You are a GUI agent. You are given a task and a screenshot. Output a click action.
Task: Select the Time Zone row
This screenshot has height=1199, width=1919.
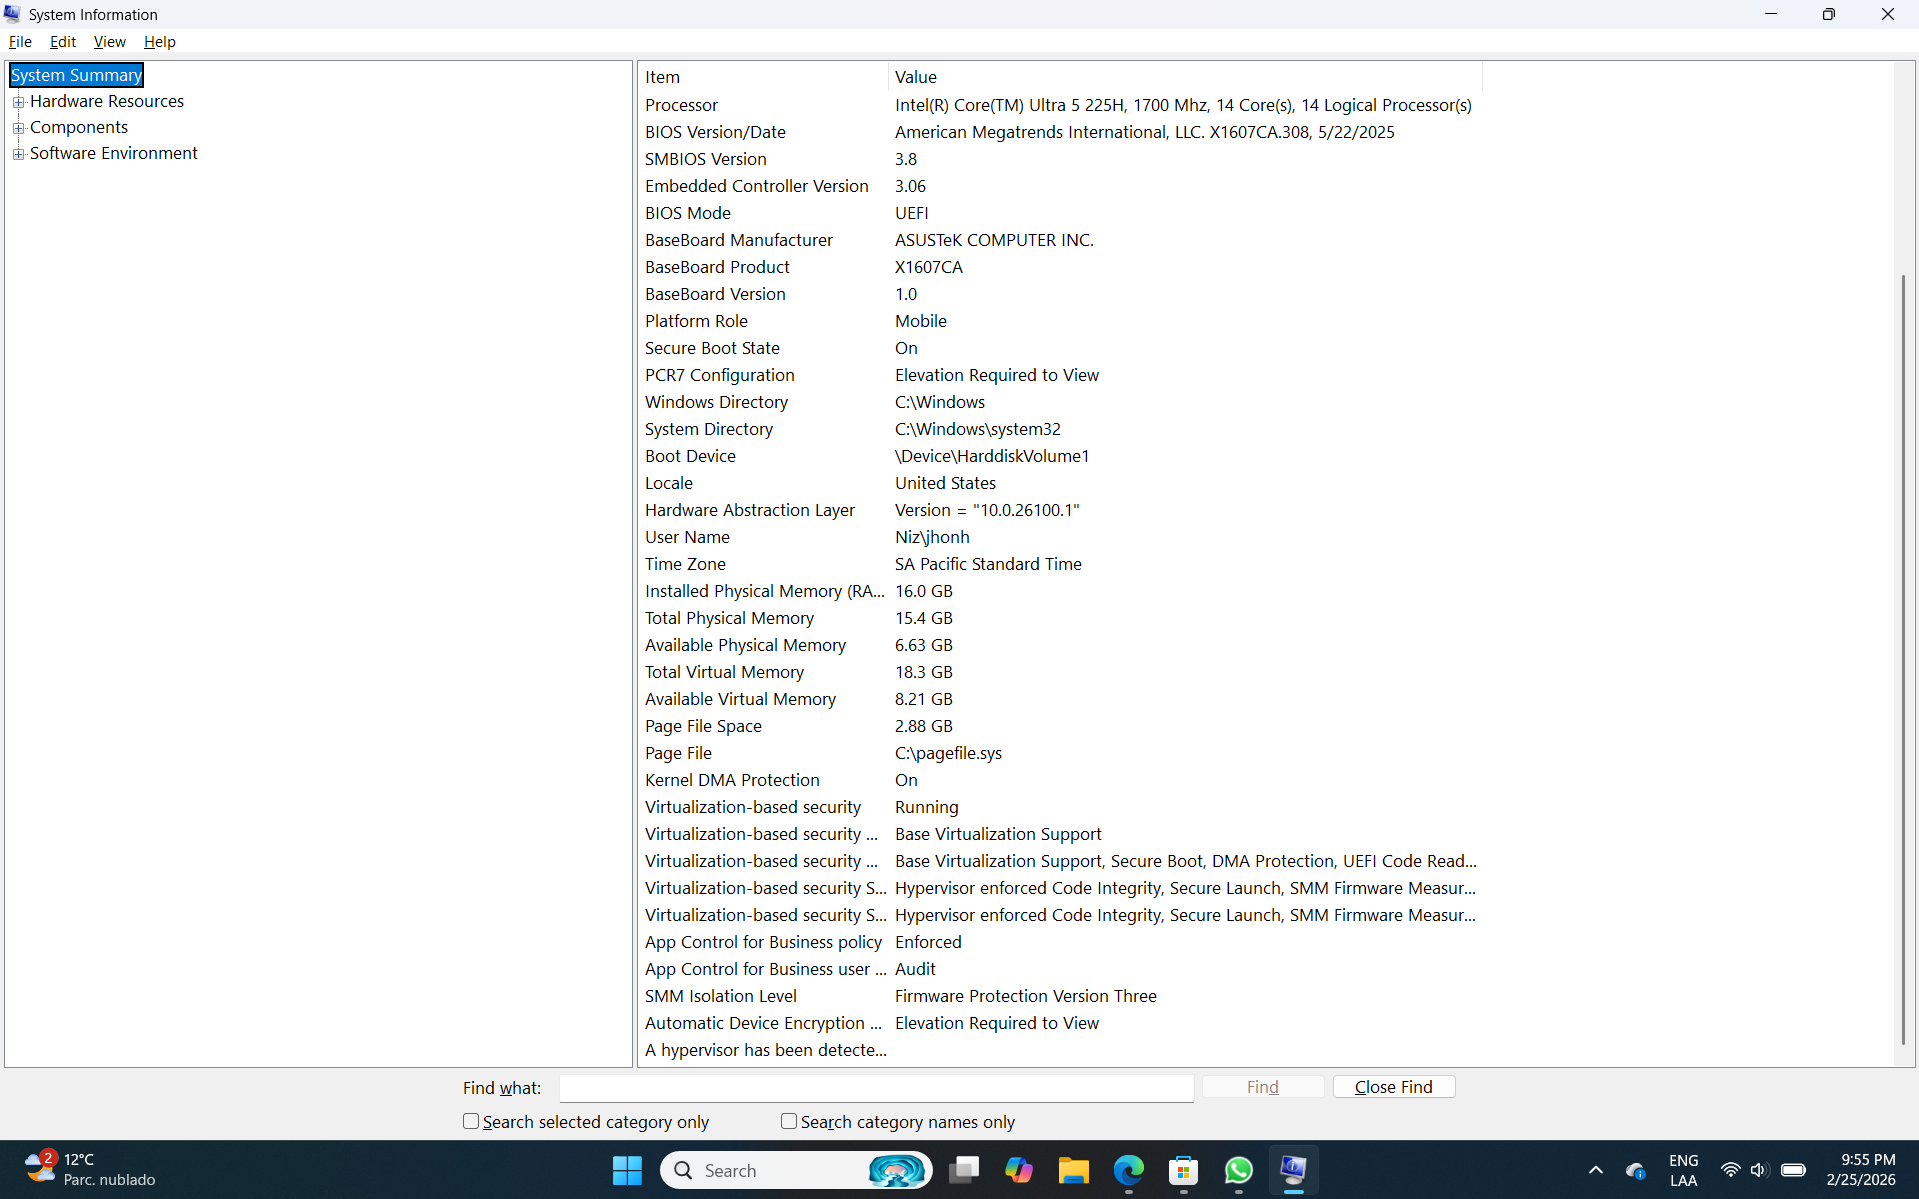pos(1060,564)
